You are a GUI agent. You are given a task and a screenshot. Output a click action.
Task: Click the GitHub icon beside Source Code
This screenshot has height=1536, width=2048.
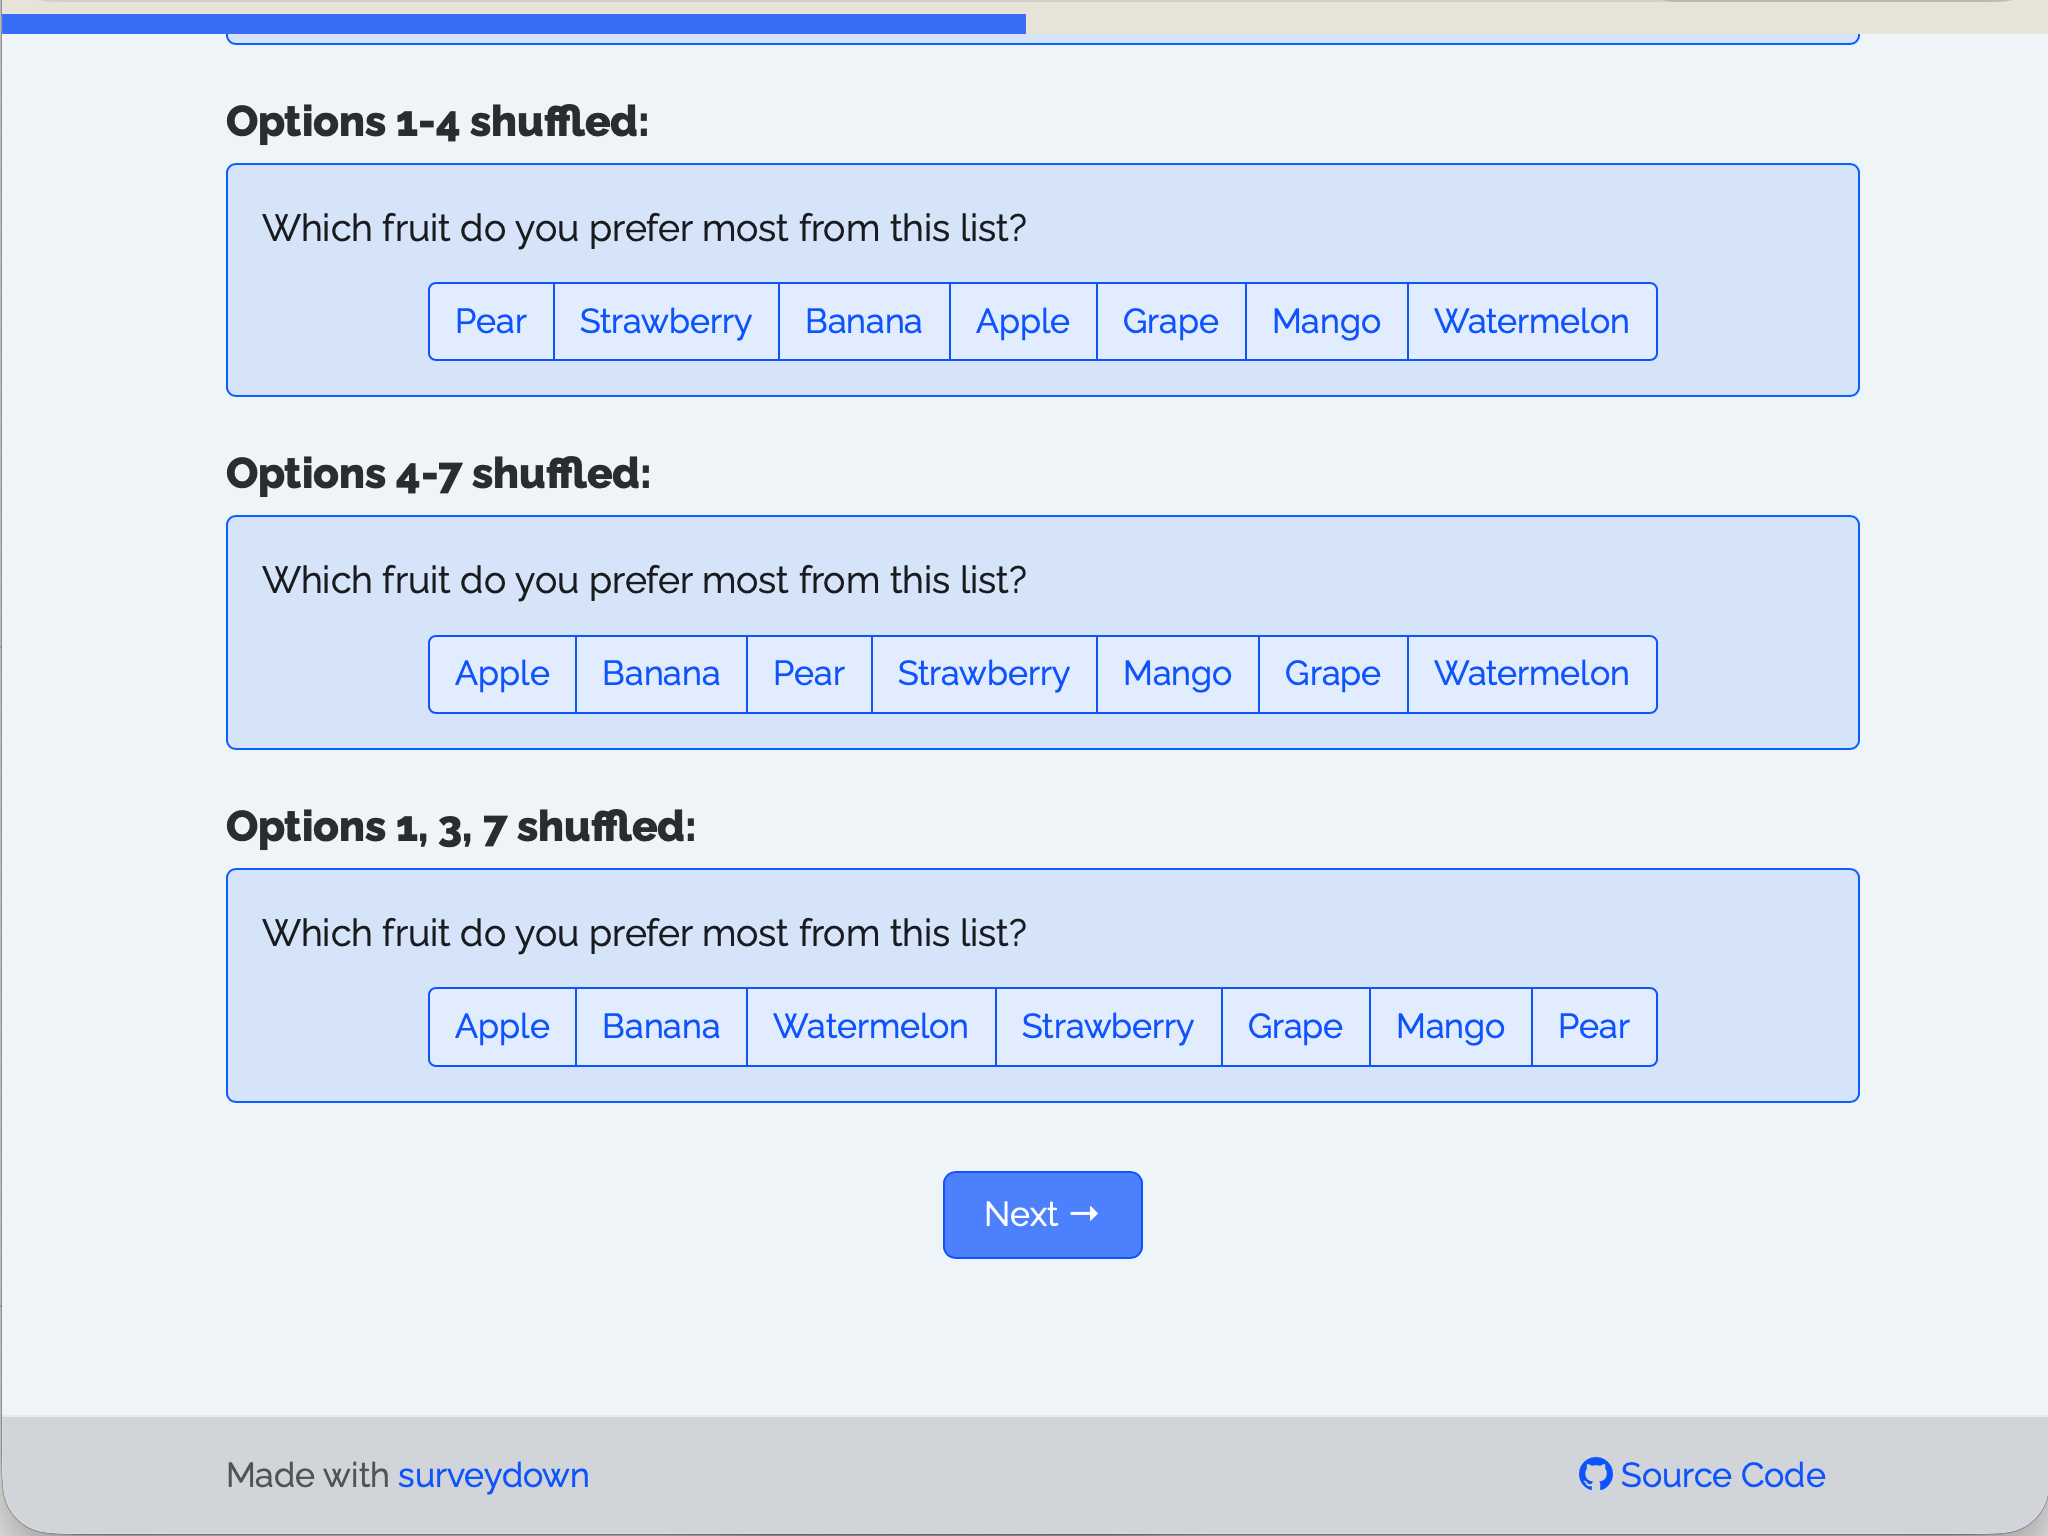(1595, 1474)
